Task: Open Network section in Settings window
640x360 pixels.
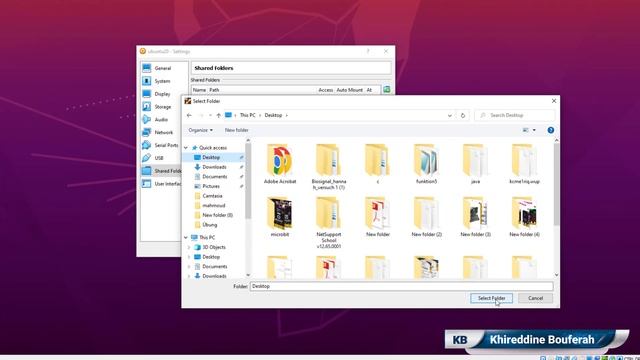Action: coord(164,133)
